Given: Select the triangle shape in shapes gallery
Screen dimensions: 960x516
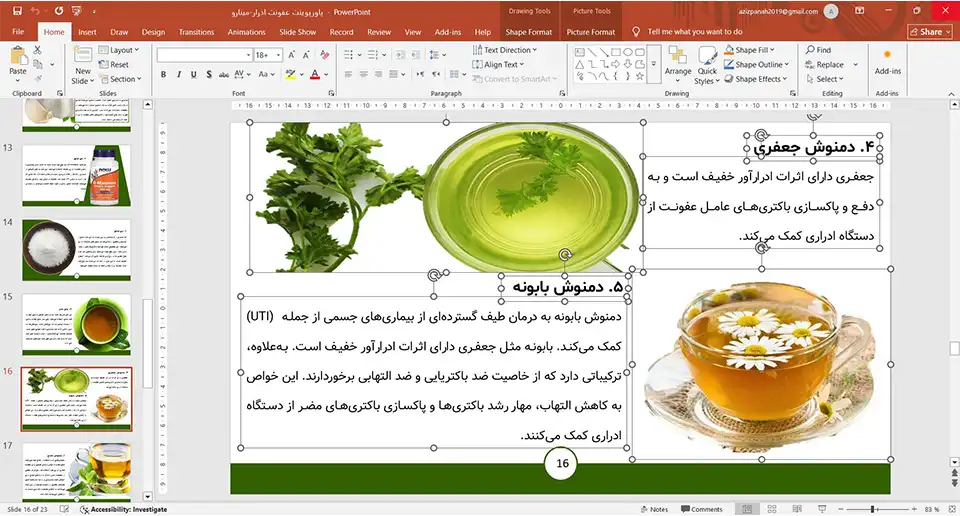Looking at the screenshot, I should (580, 64).
